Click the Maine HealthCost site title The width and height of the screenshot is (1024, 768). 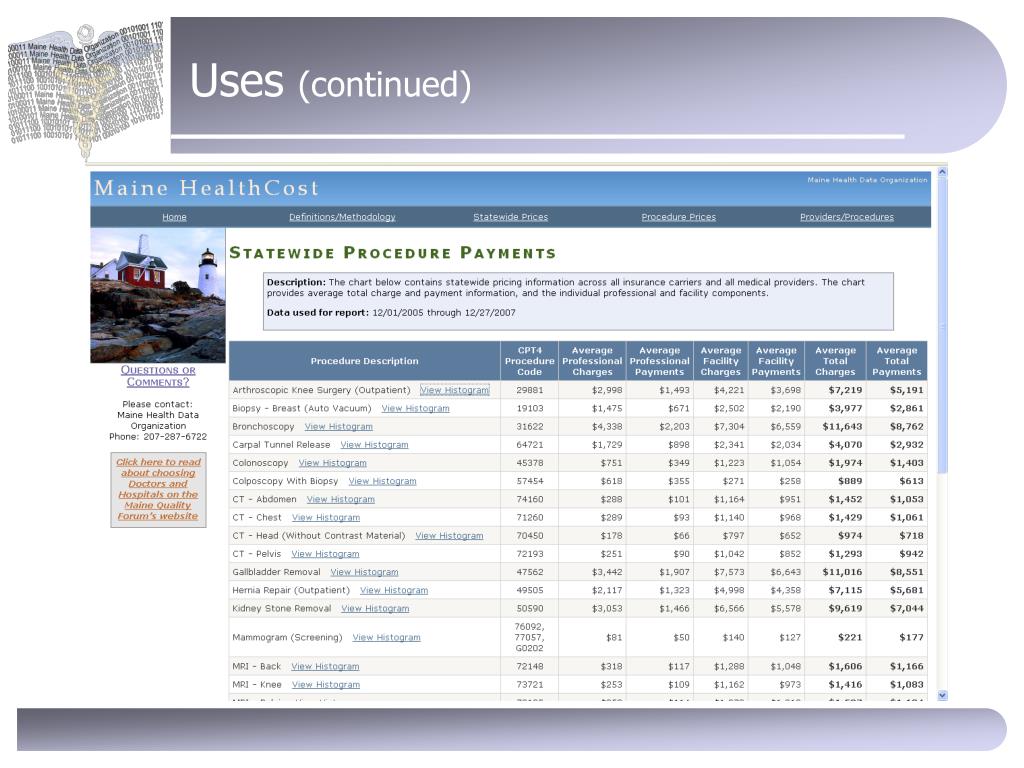tap(206, 188)
